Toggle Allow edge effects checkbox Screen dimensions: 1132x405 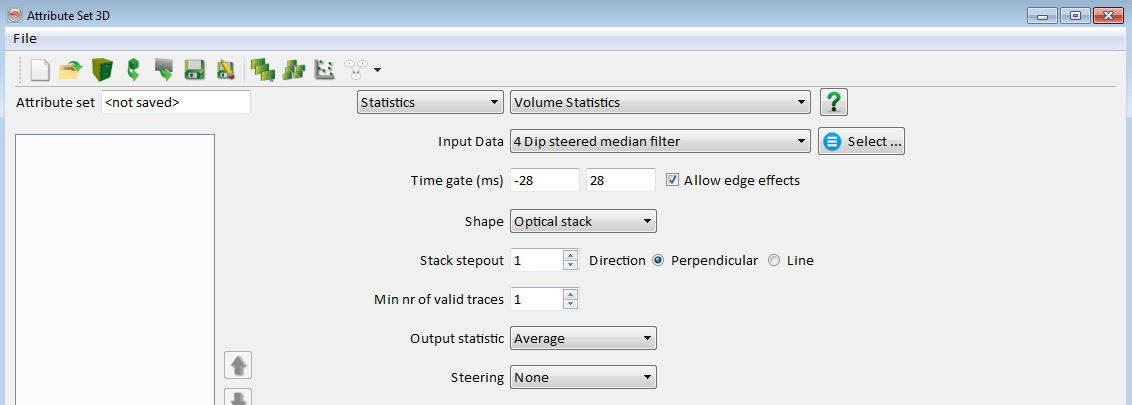click(x=673, y=181)
